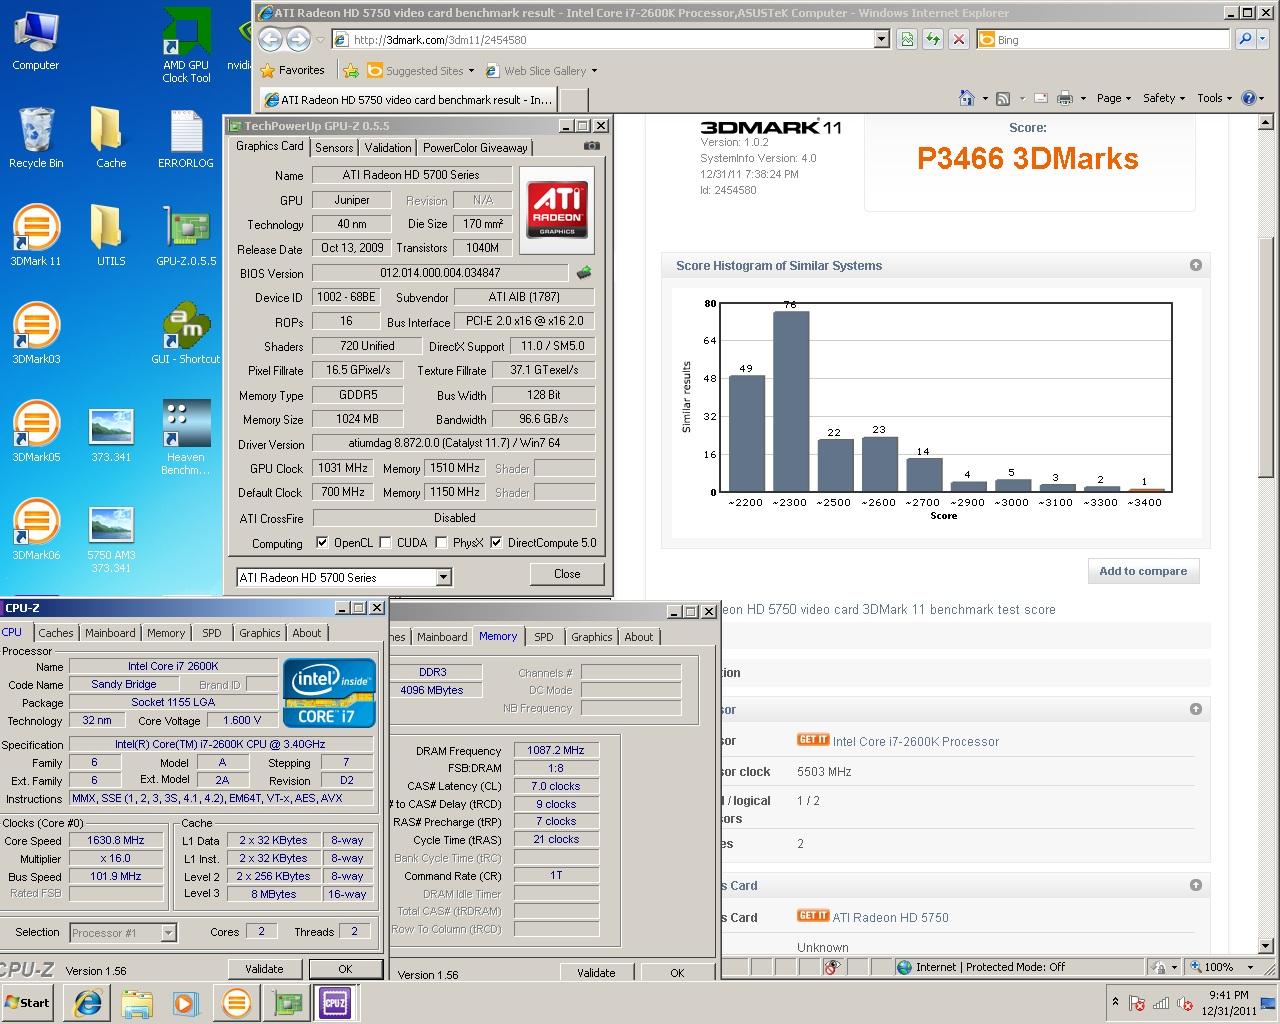
Task: Click the Home icon in IE command bar
Action: pyautogui.click(x=966, y=98)
